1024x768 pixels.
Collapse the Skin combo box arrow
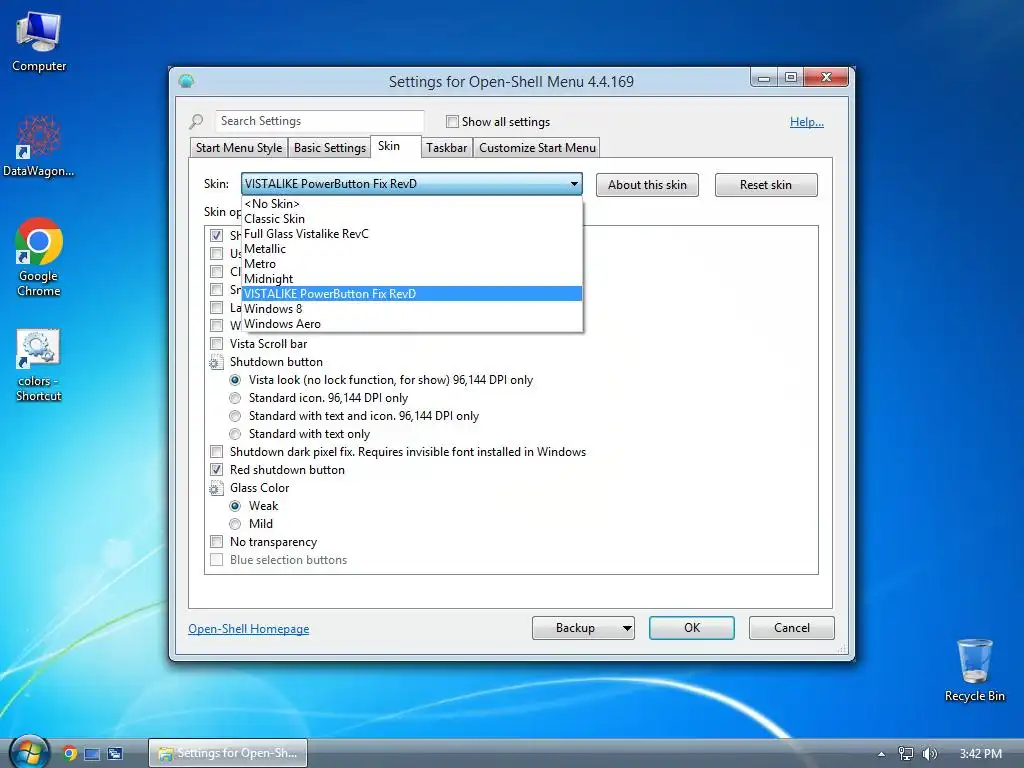coord(574,184)
